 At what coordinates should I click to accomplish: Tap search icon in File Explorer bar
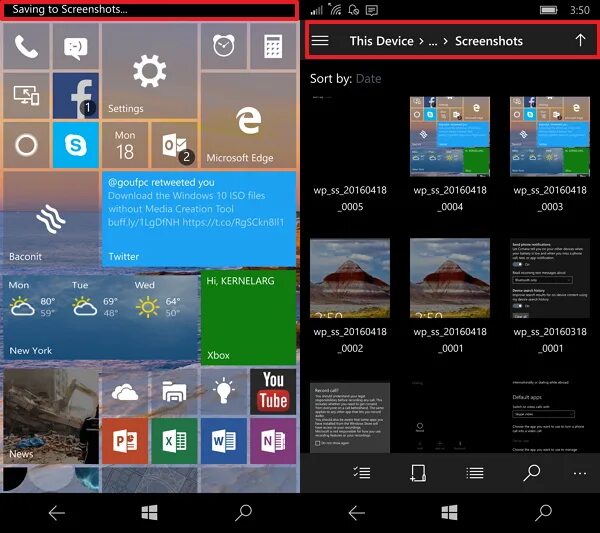coord(532,473)
